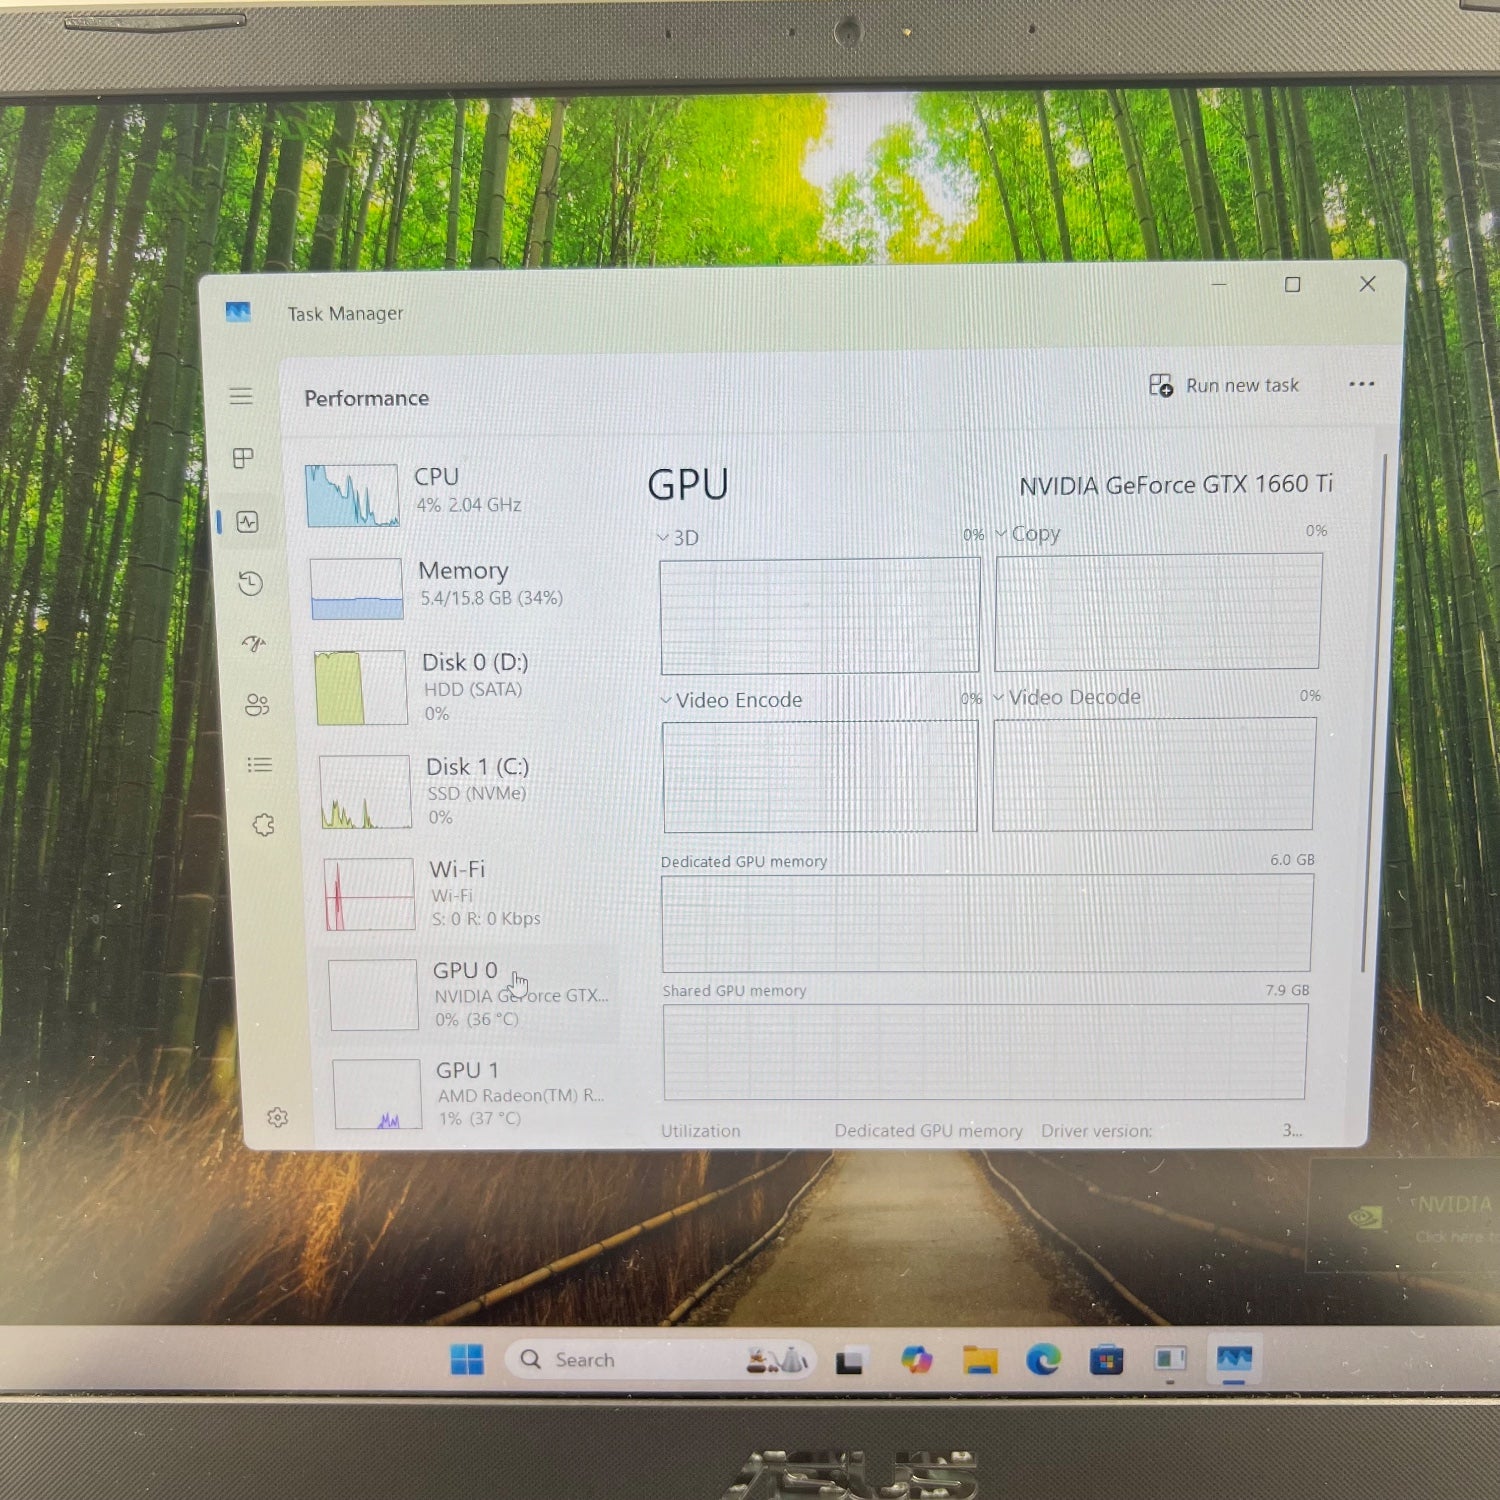This screenshot has width=1500, height=1500.
Task: Click the GPU panel vertical scrollbar
Action: 1362,710
